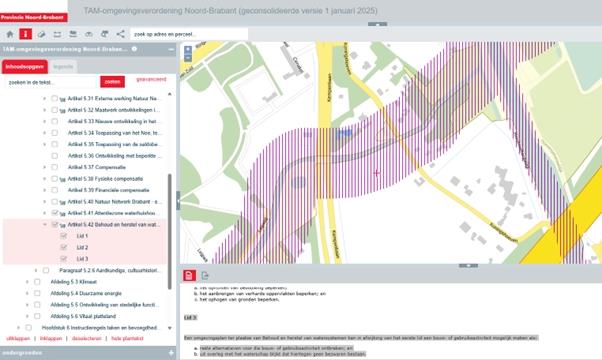Focus the zoeken in de tekst field
This screenshot has width=602, height=360.
(52, 82)
